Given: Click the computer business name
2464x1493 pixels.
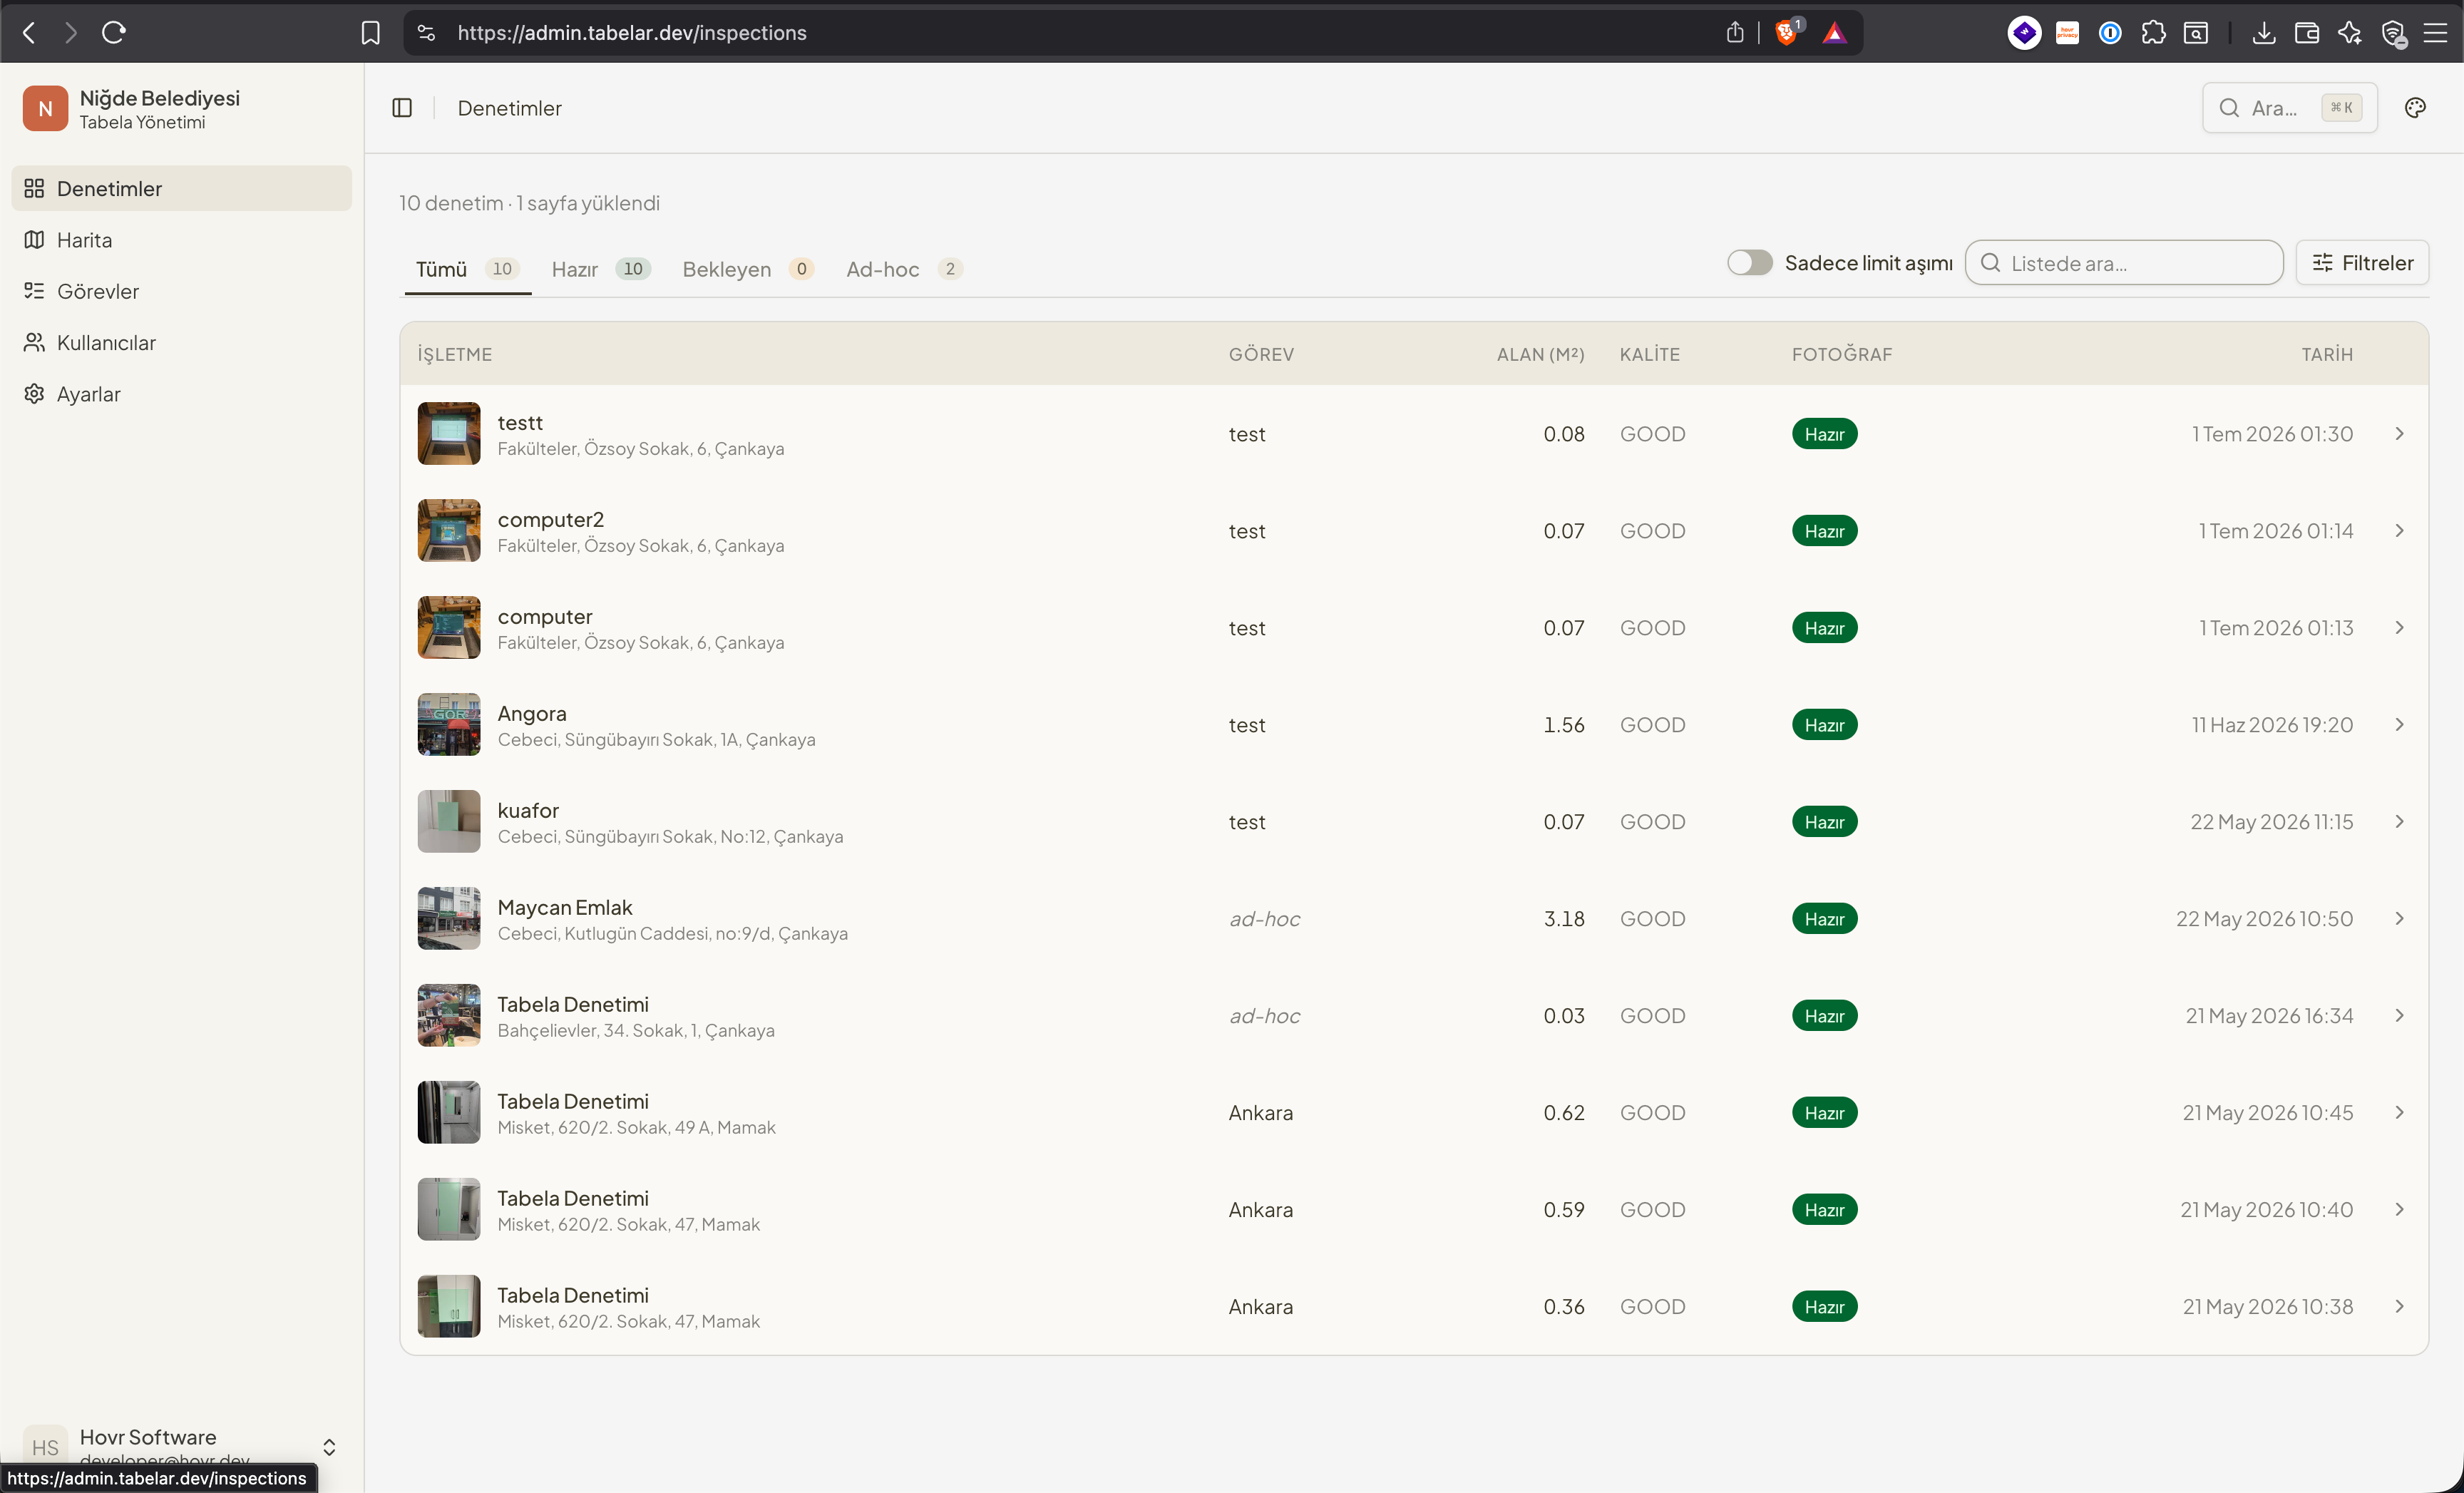Looking at the screenshot, I should click(545, 616).
